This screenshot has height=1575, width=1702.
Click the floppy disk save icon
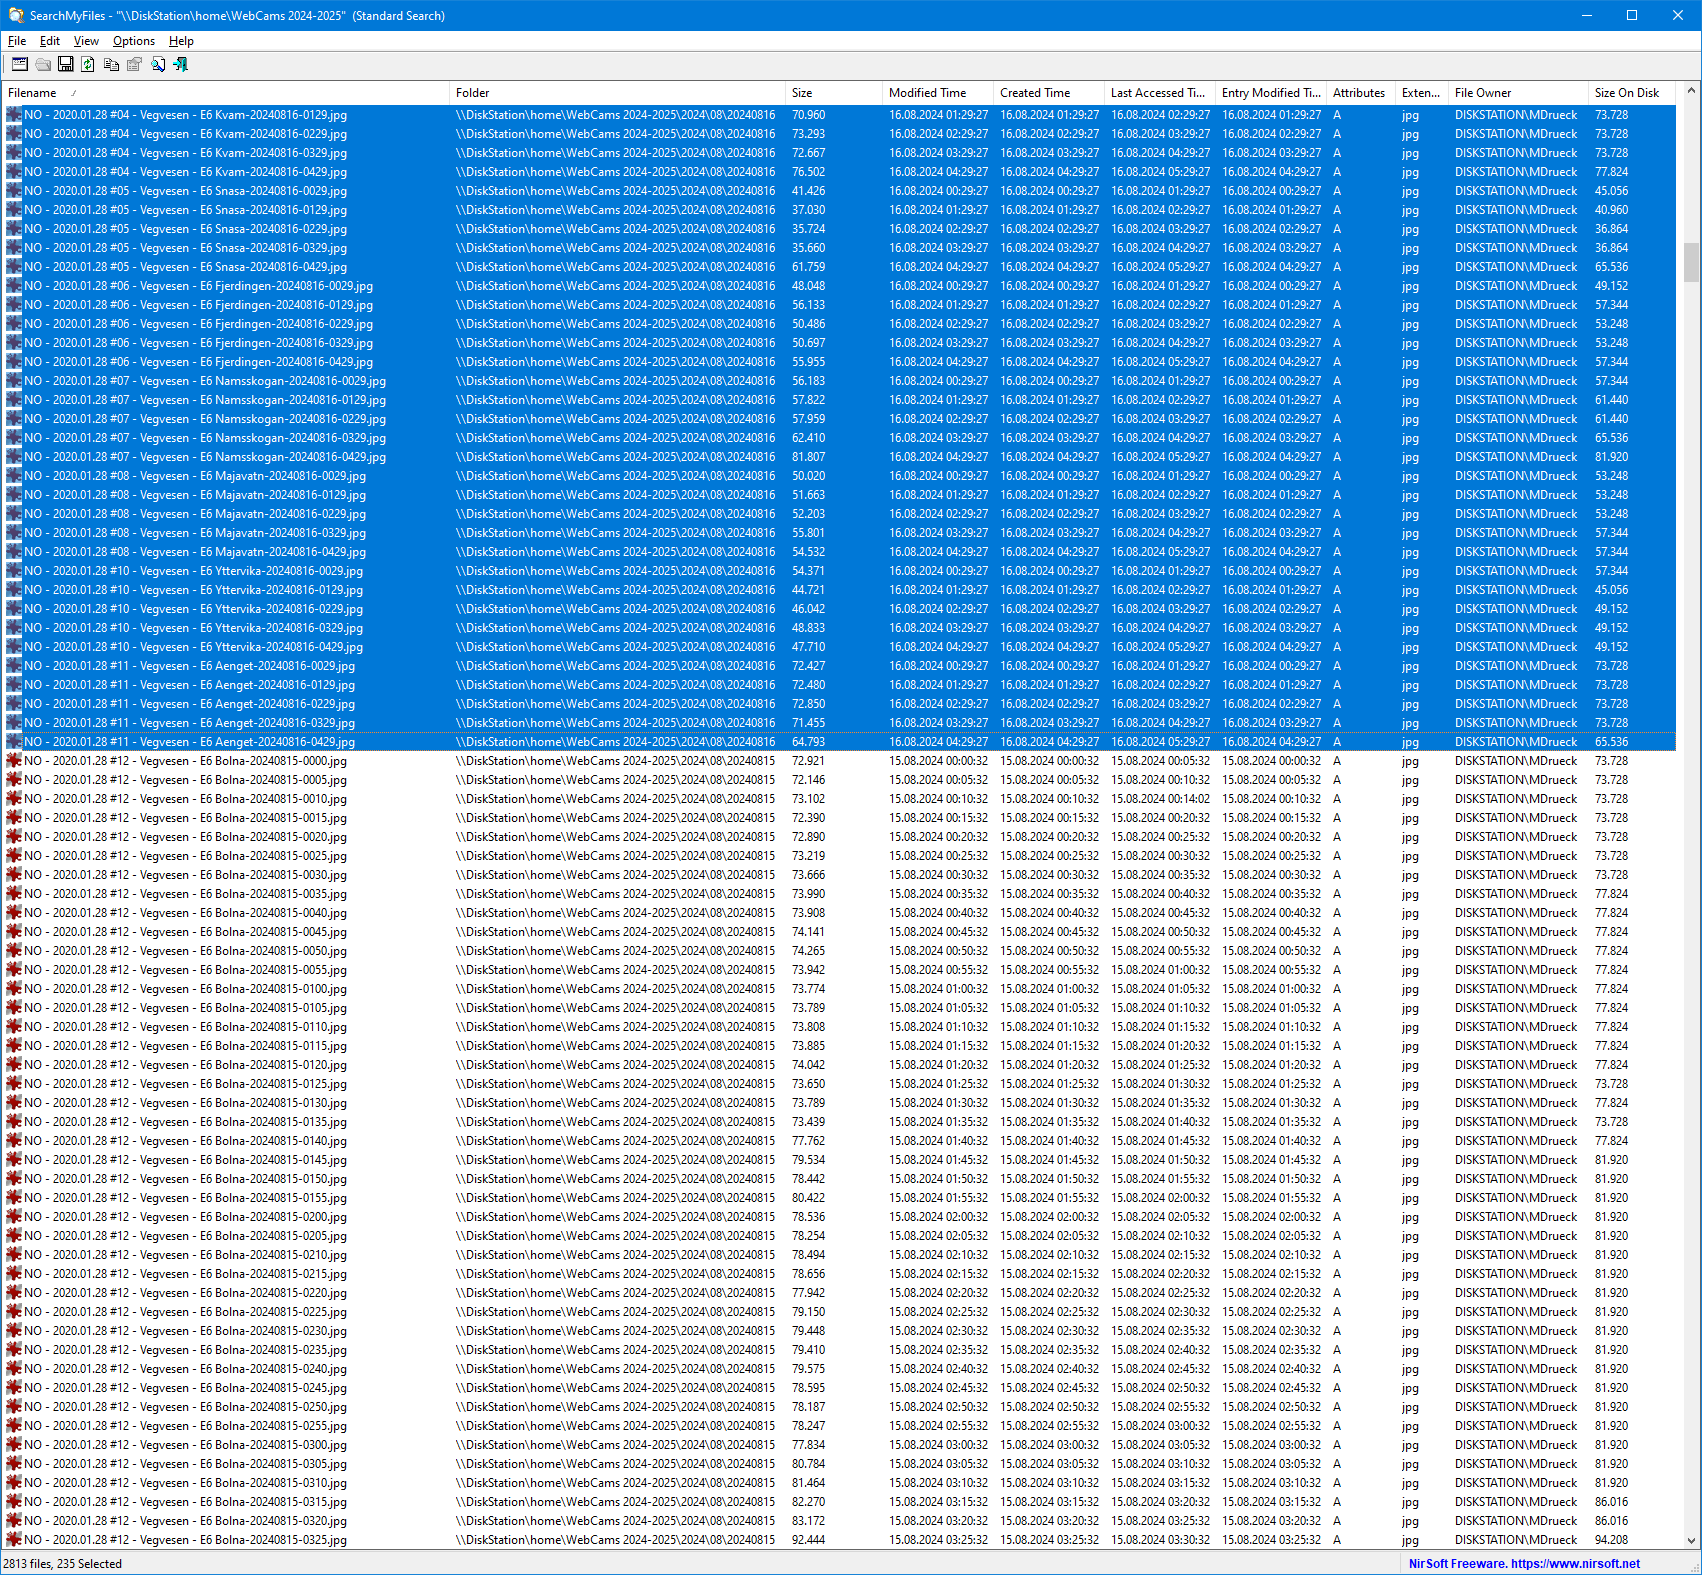pyautogui.click(x=66, y=64)
